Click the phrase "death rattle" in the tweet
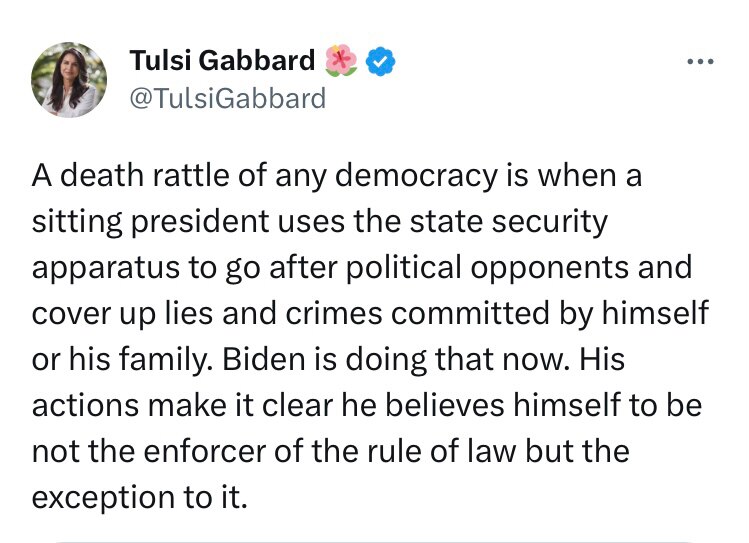The height and width of the screenshot is (543, 749). 133,176
